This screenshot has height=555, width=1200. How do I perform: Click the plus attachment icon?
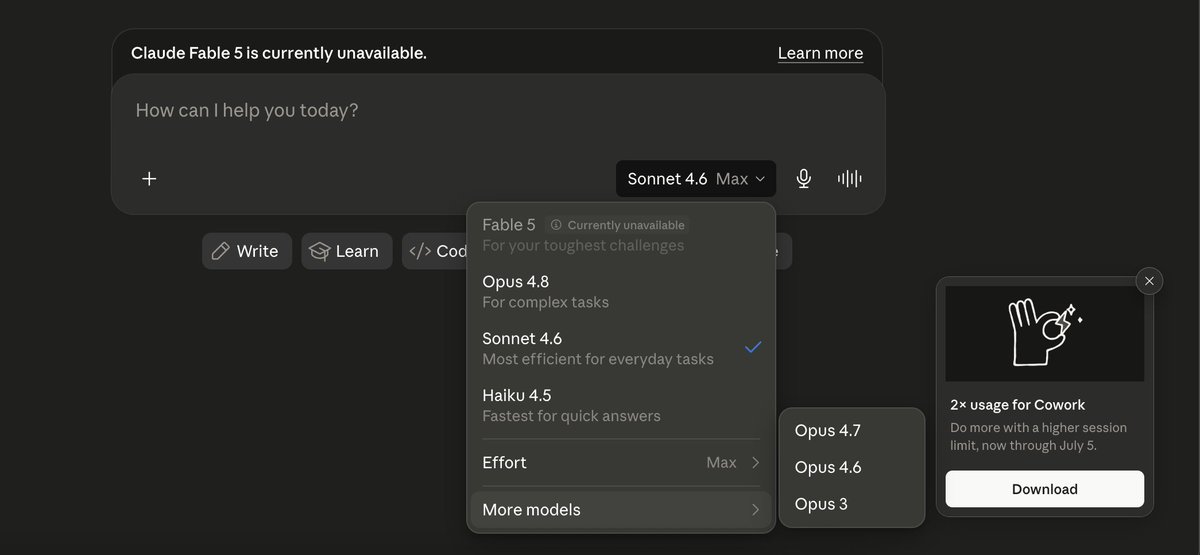(149, 179)
